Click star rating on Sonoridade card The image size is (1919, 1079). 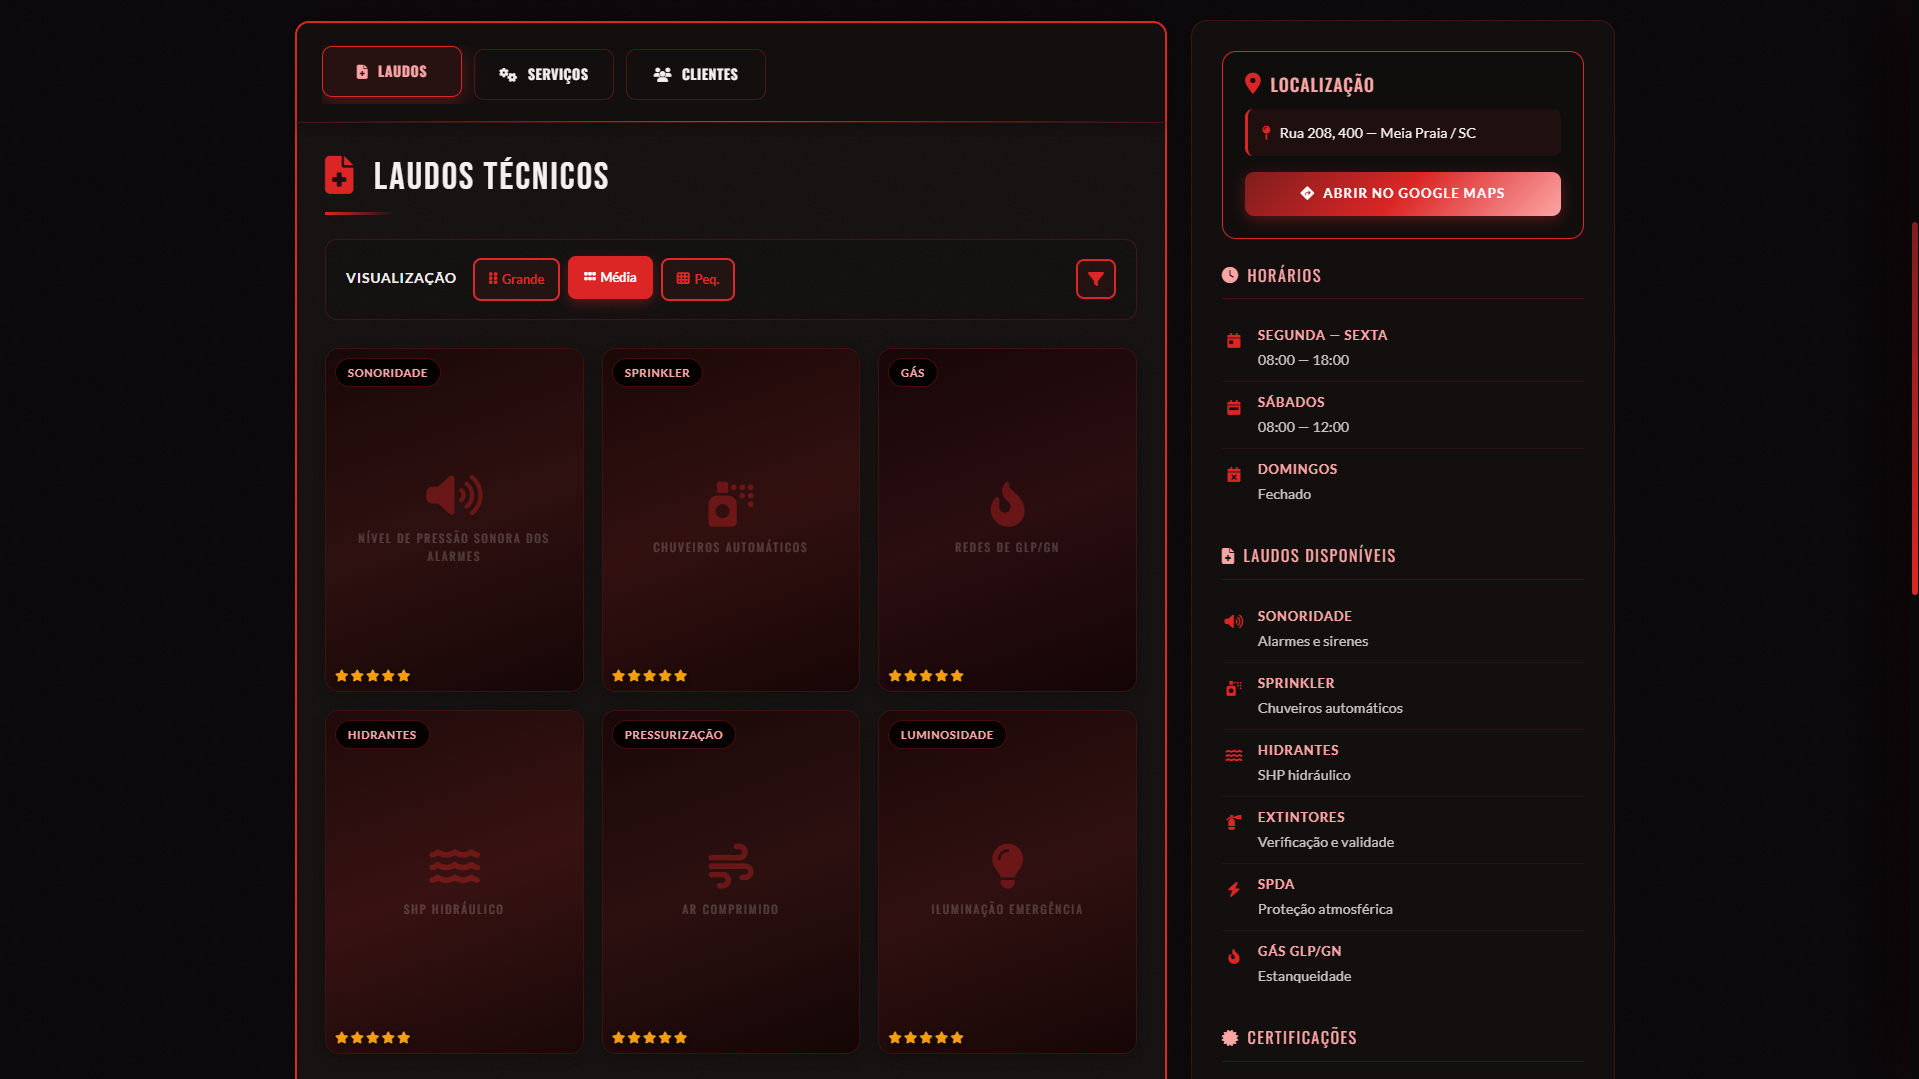(373, 676)
